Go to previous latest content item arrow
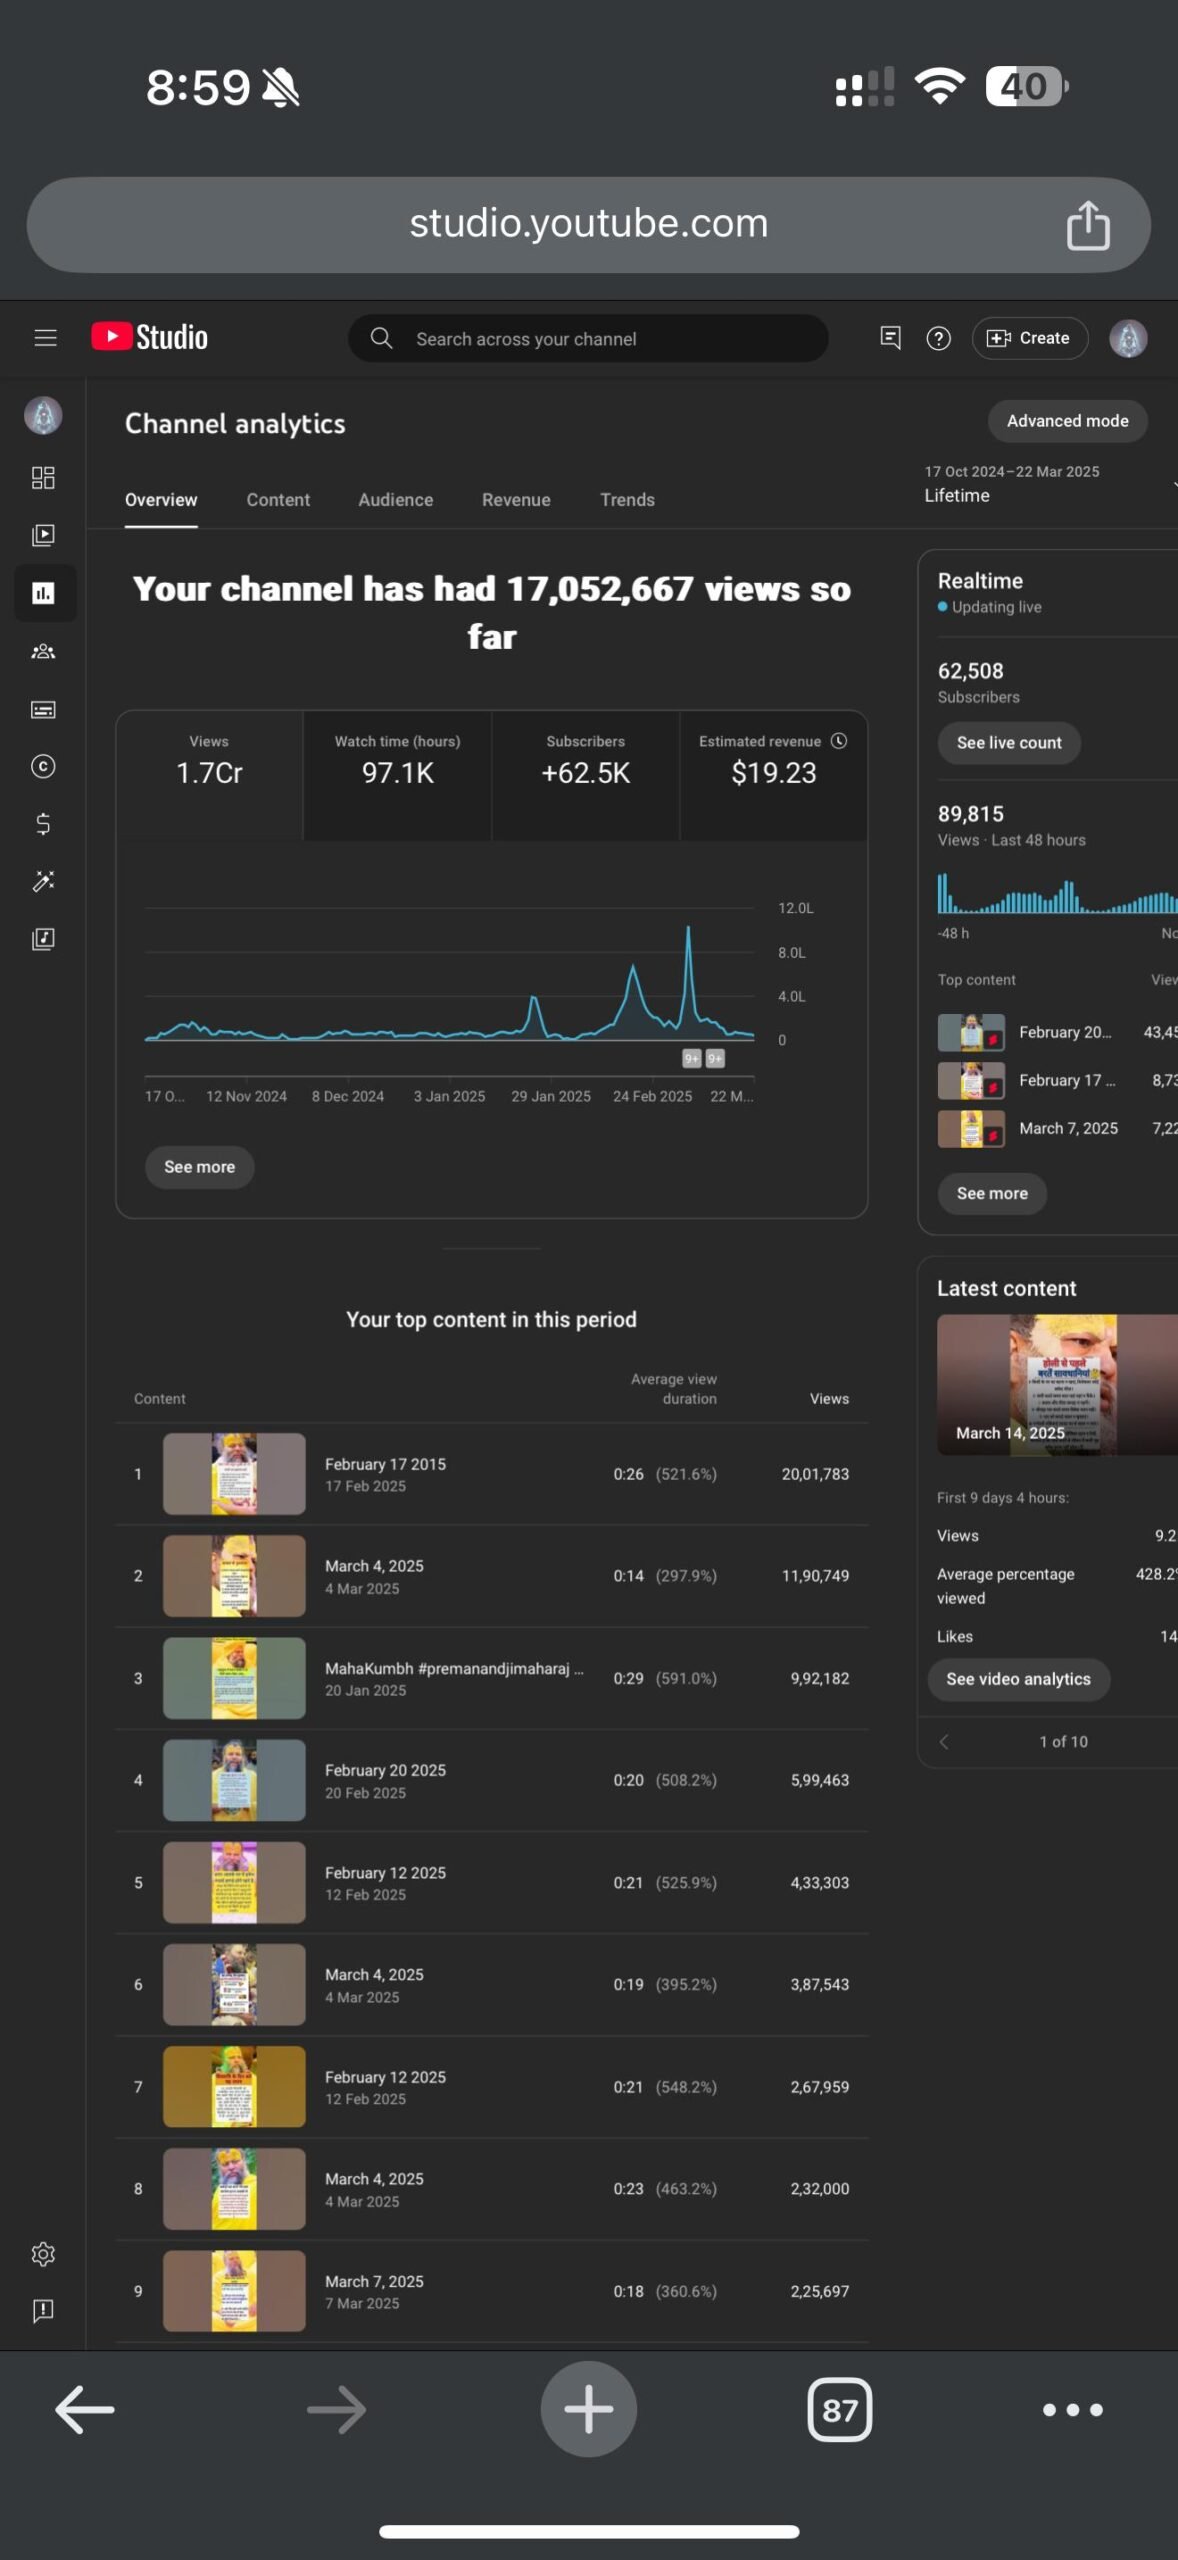Screen dimensions: 1178x2560 [943, 1741]
